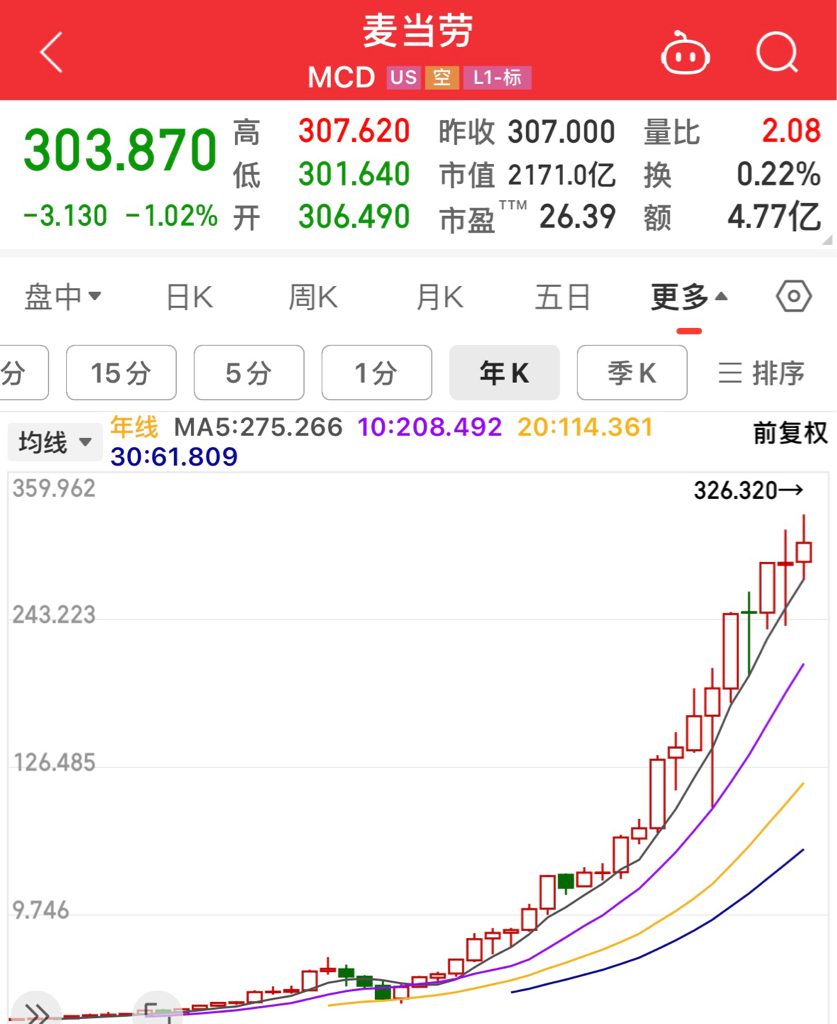Tap the US market tag
Image resolution: width=837 pixels, height=1024 pixels.
[x=403, y=78]
